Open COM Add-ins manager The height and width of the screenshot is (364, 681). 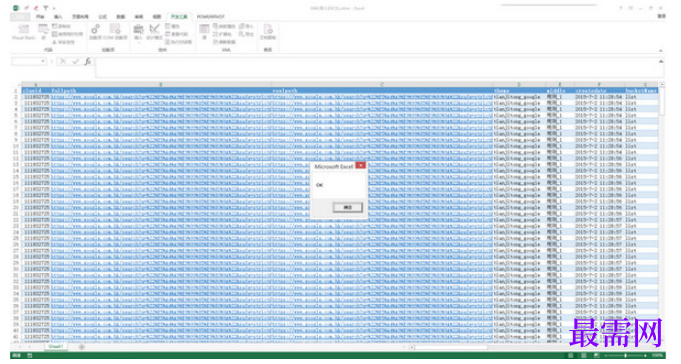click(115, 32)
